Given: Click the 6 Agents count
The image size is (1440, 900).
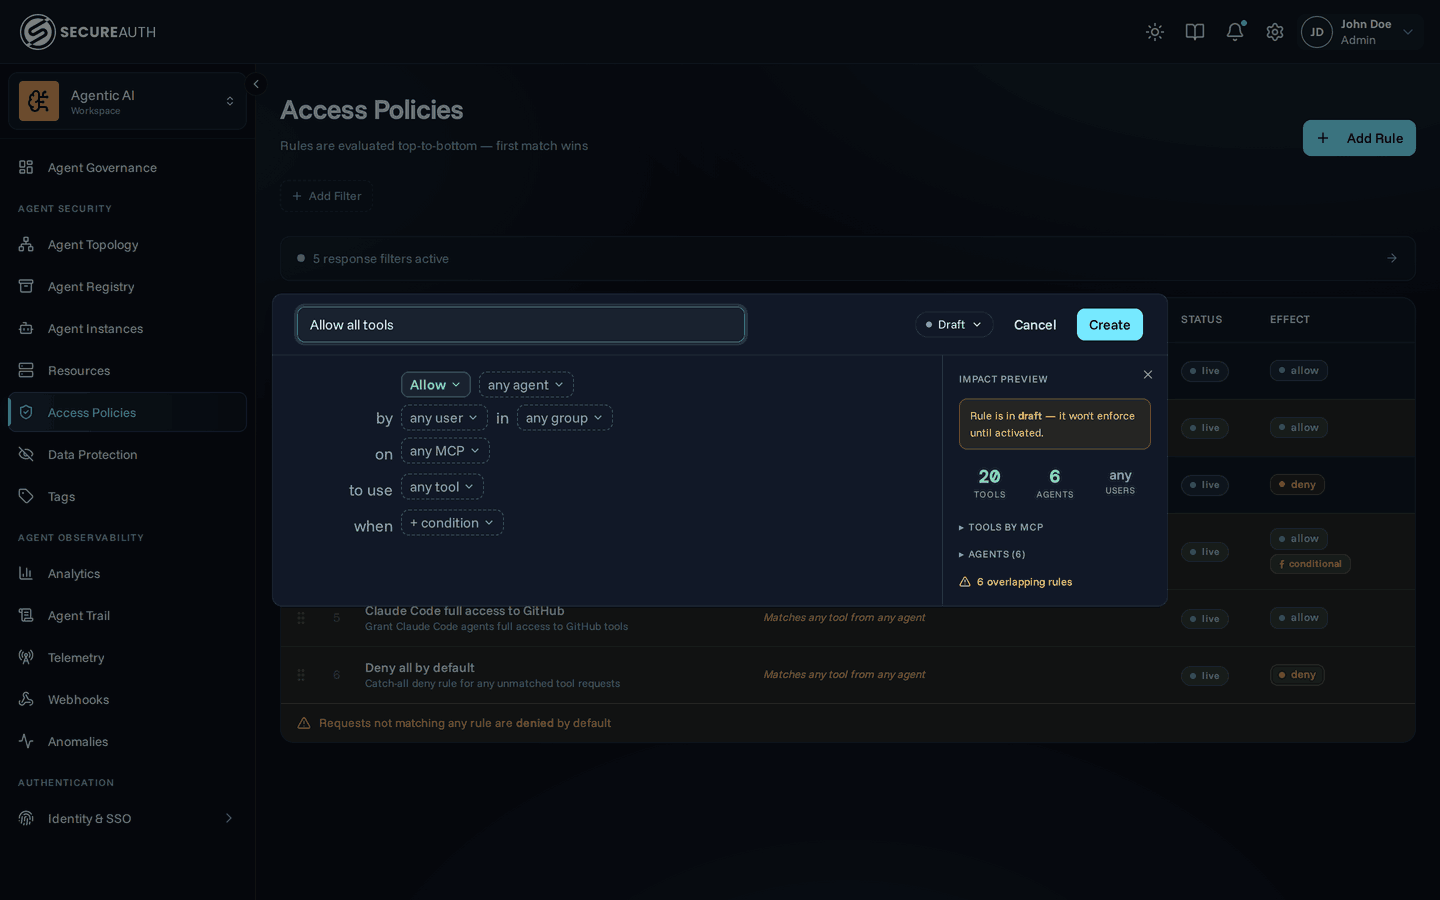Looking at the screenshot, I should [x=1054, y=483].
